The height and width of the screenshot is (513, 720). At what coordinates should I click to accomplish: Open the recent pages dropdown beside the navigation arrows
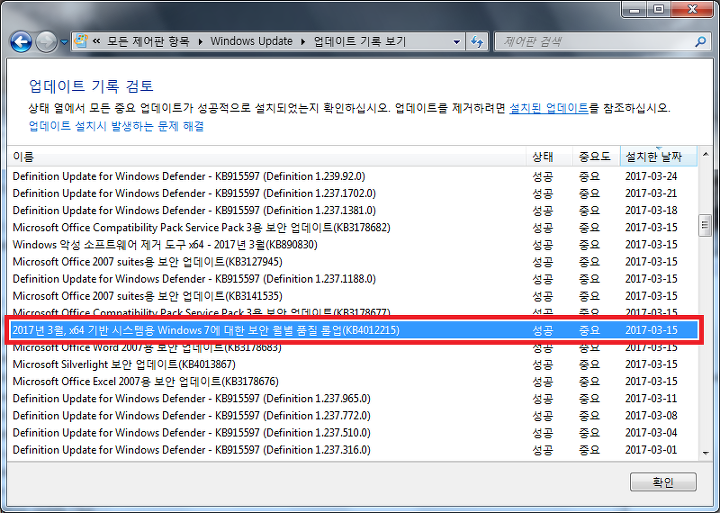(x=64, y=42)
